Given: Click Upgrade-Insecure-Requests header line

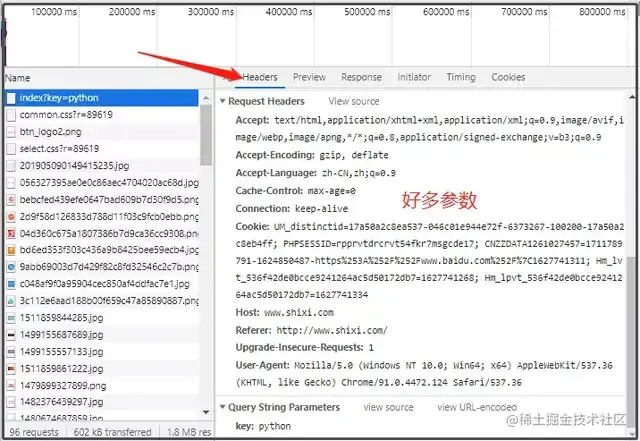Looking at the screenshot, I should coord(304,347).
